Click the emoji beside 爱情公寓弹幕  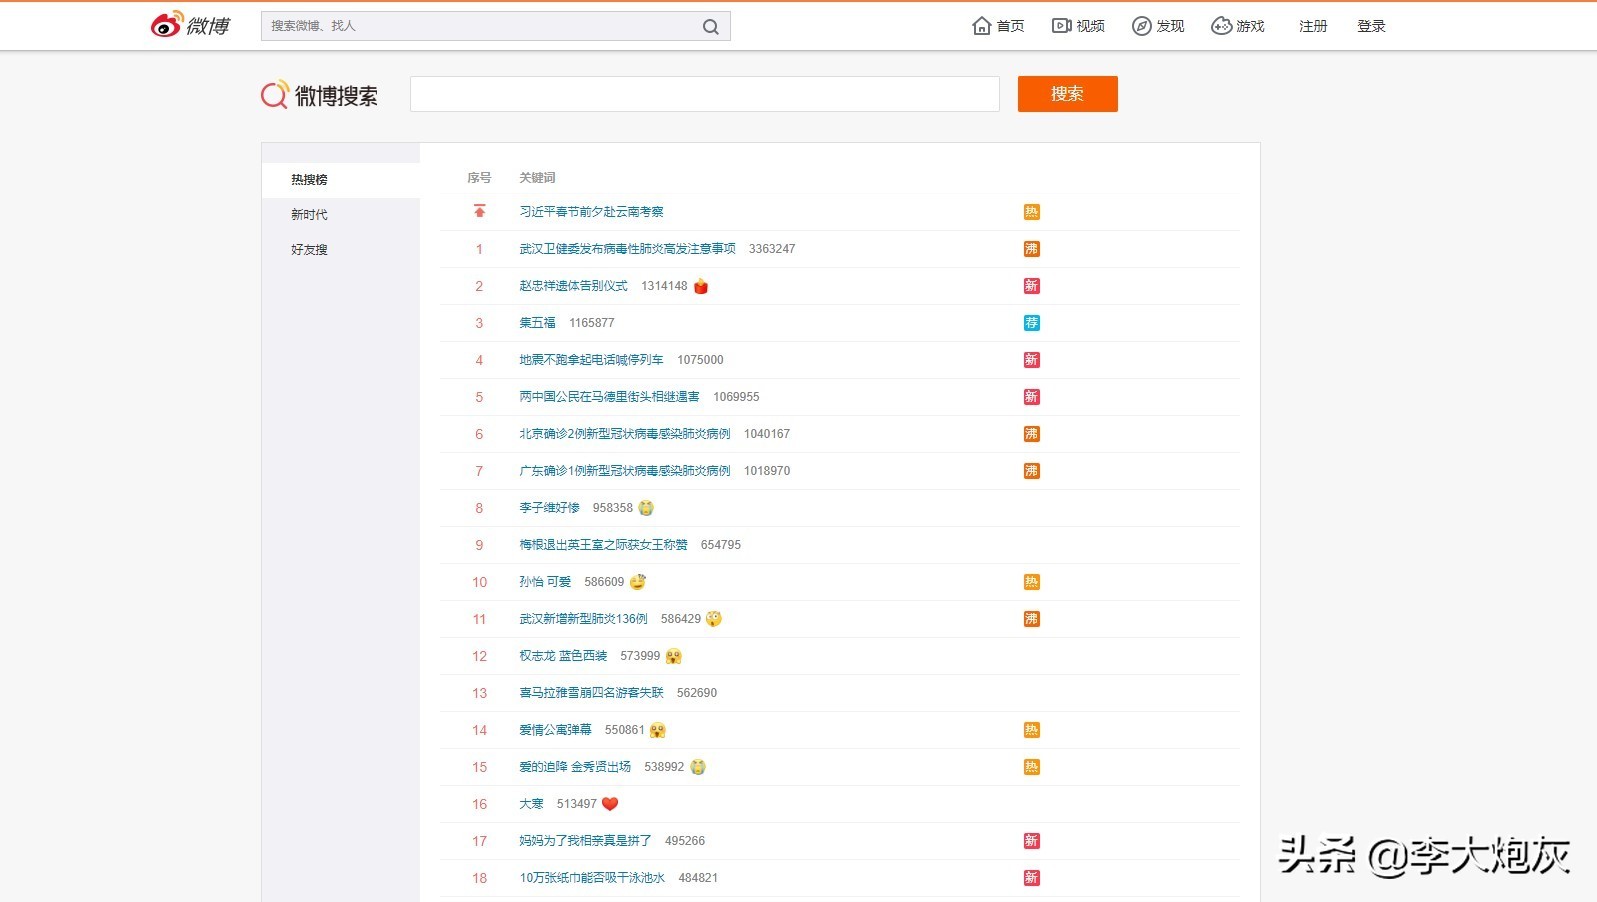658,731
